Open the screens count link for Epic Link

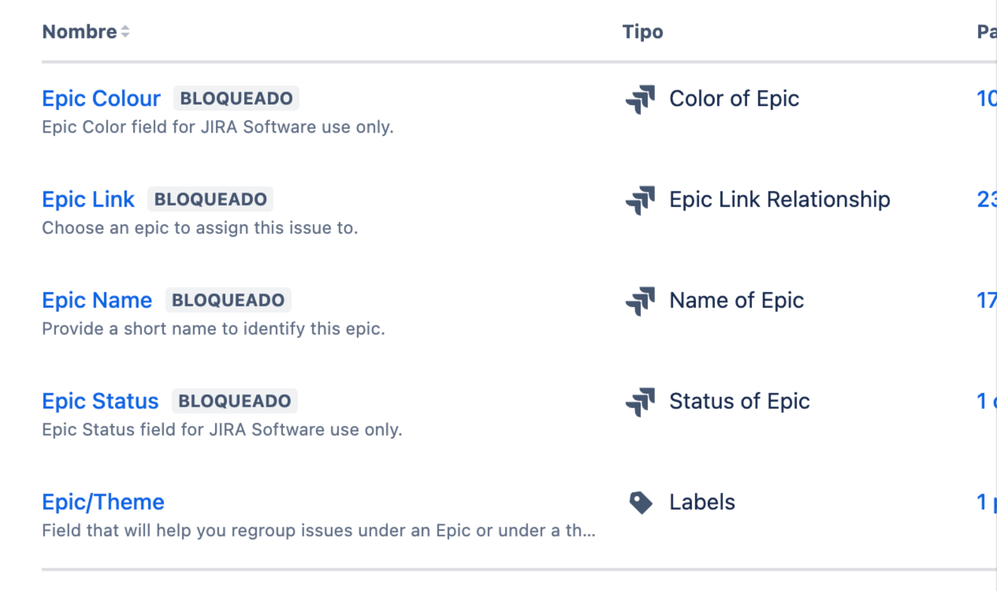coord(987,199)
